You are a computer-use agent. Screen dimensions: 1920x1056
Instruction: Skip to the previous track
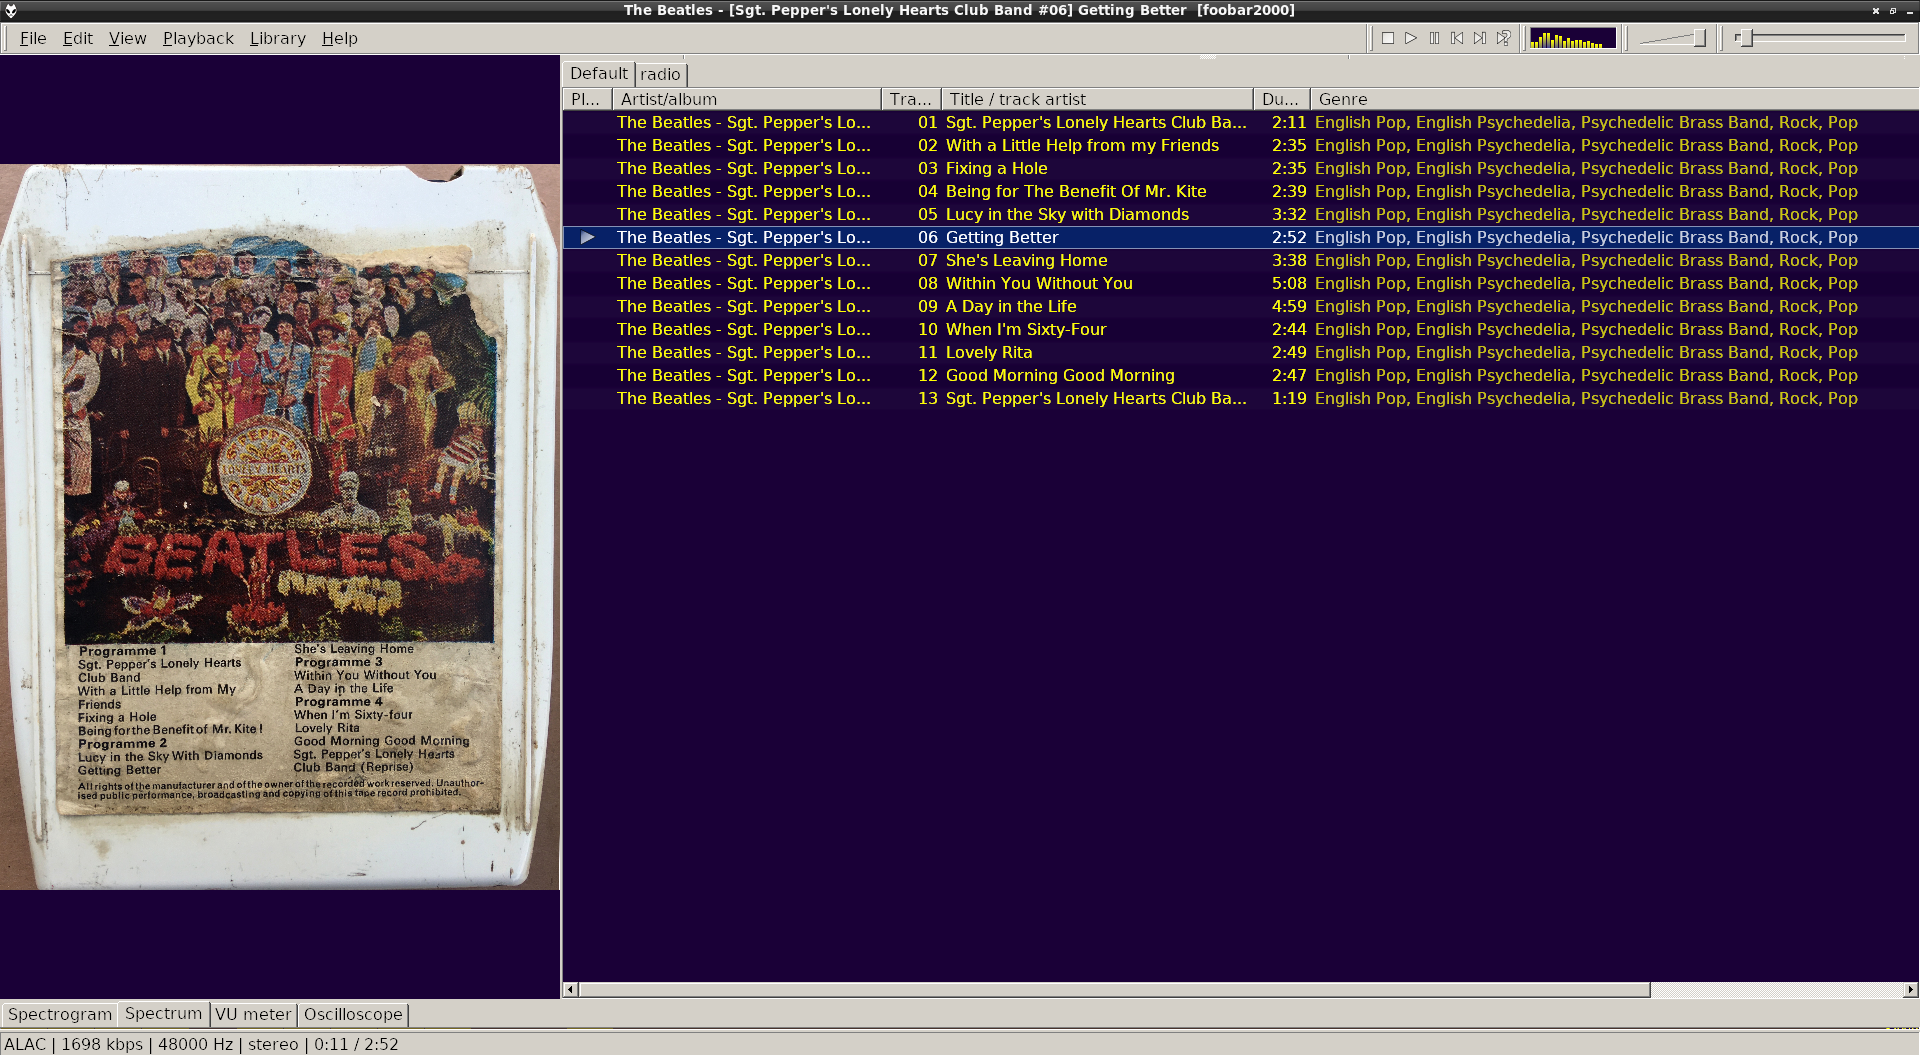[1457, 38]
